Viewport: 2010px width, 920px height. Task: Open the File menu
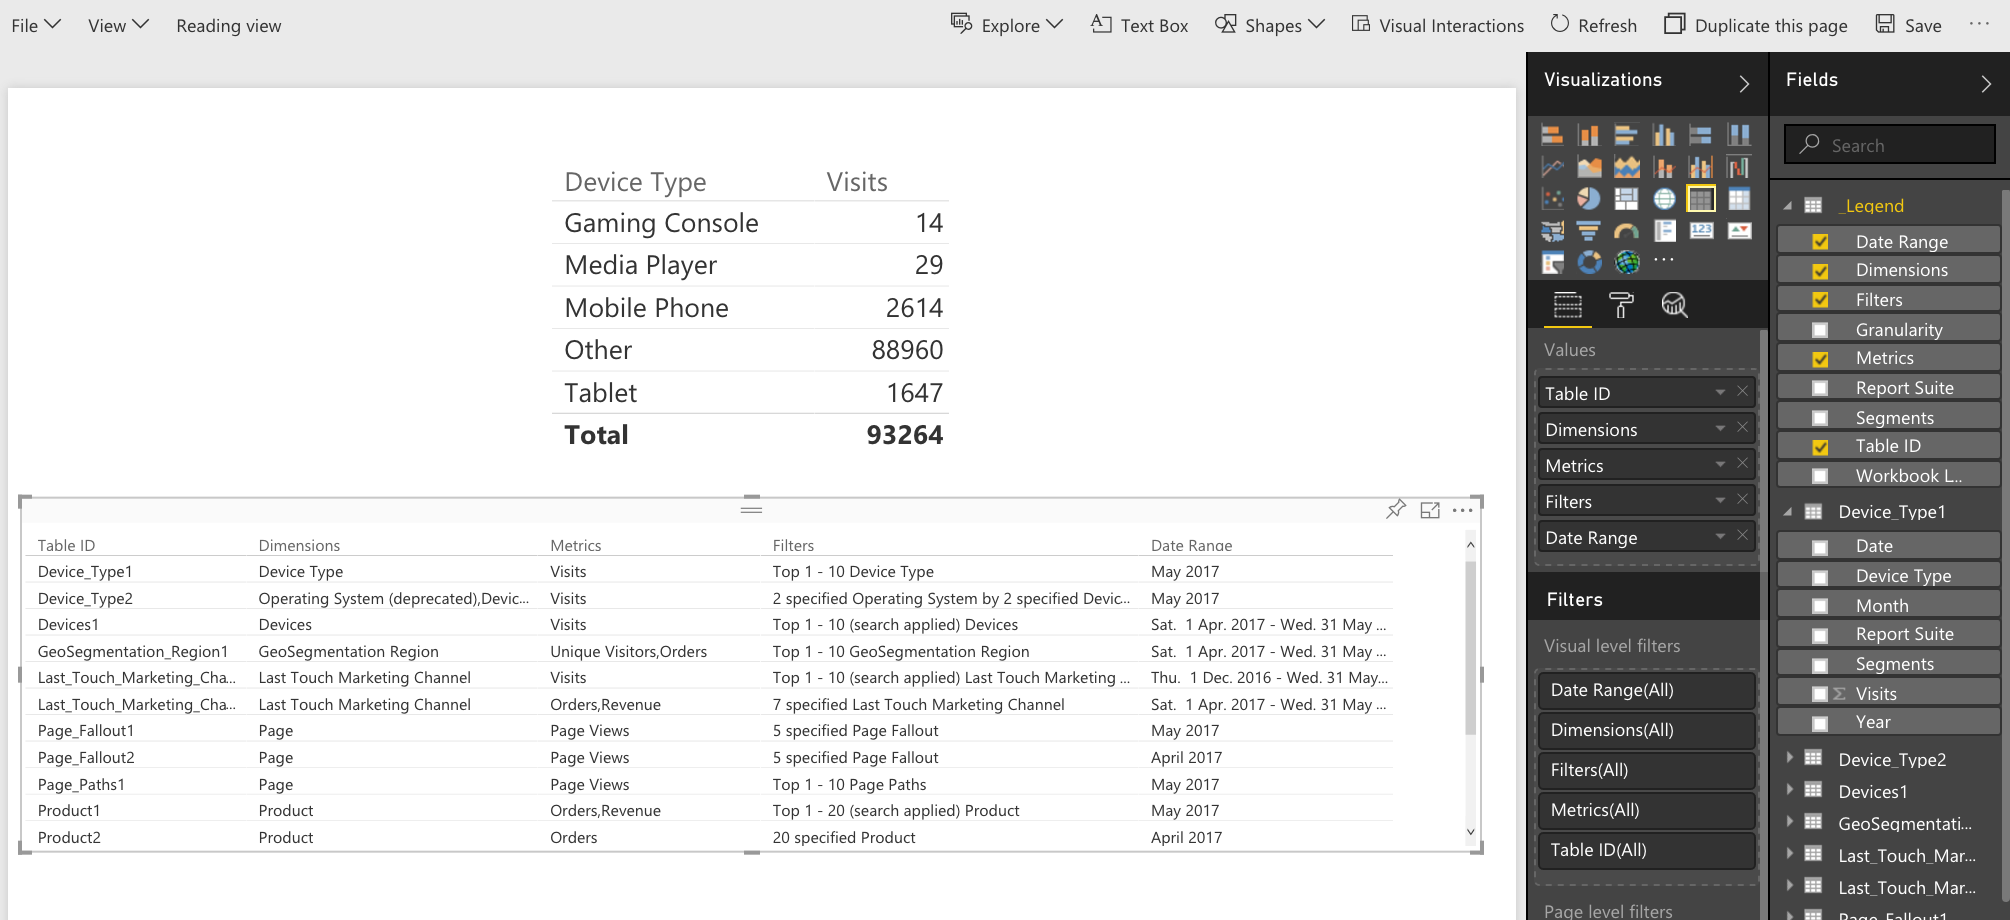coord(36,25)
